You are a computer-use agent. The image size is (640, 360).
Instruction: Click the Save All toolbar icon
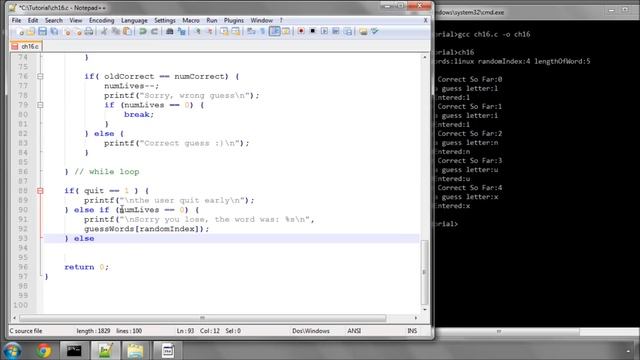tap(54, 31)
